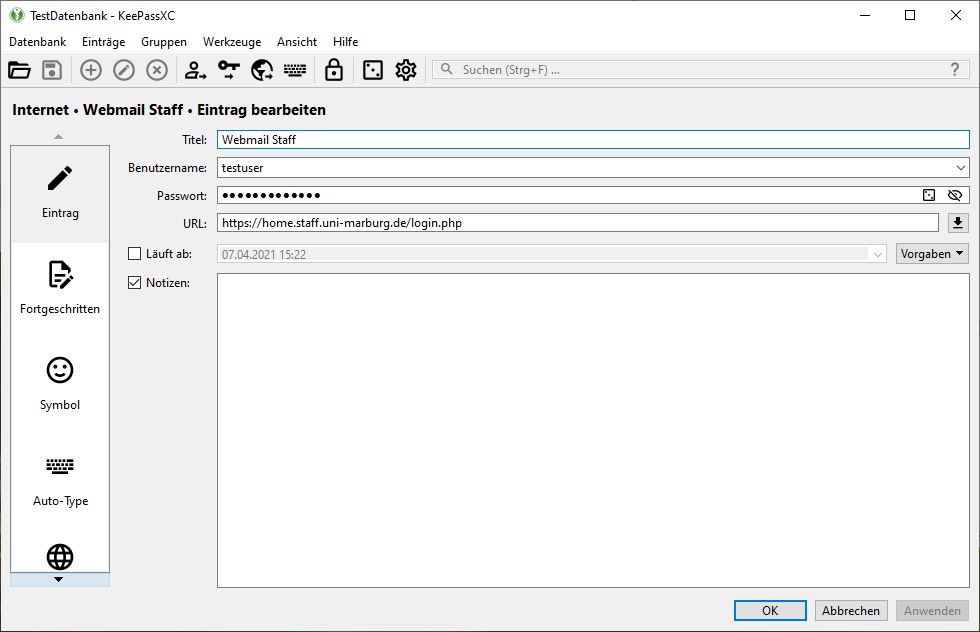Focus the Suchen search box

(x=700, y=69)
